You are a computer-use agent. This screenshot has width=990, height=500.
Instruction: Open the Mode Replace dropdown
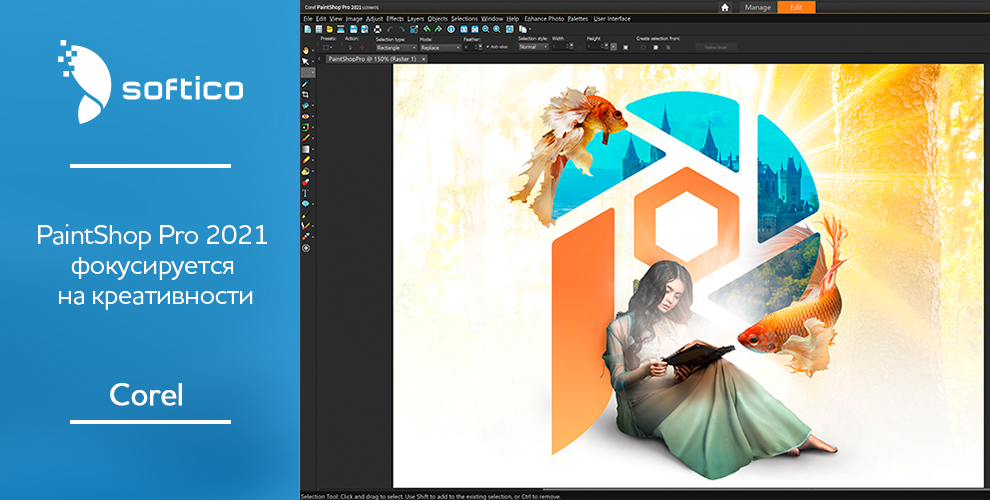point(440,47)
